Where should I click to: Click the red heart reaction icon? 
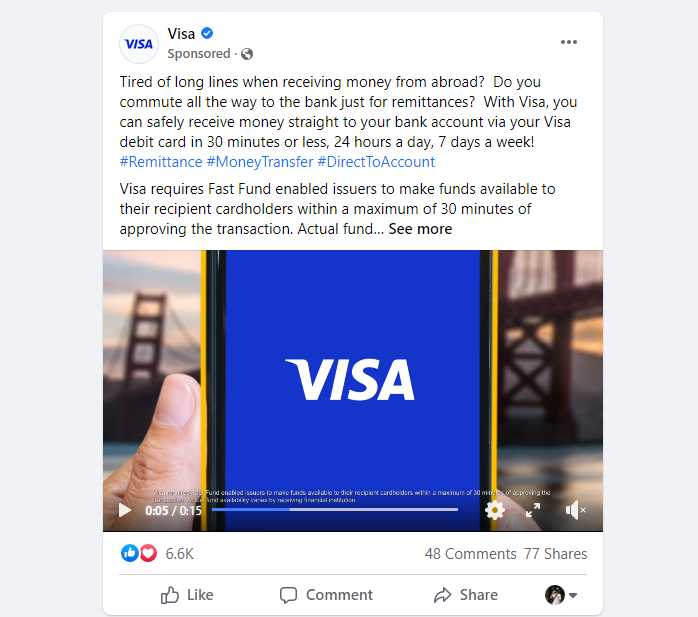[x=148, y=553]
